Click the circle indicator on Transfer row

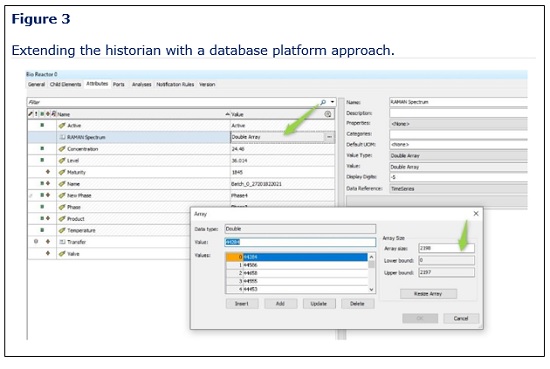tap(36, 241)
